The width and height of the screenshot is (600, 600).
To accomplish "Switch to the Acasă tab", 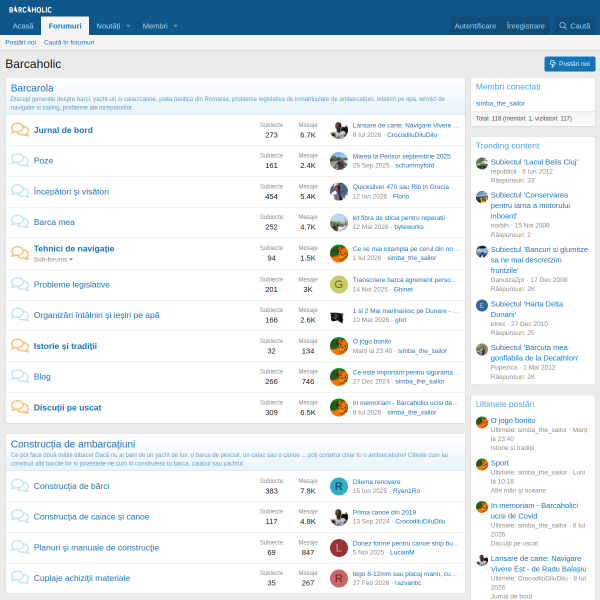I will coord(23,26).
